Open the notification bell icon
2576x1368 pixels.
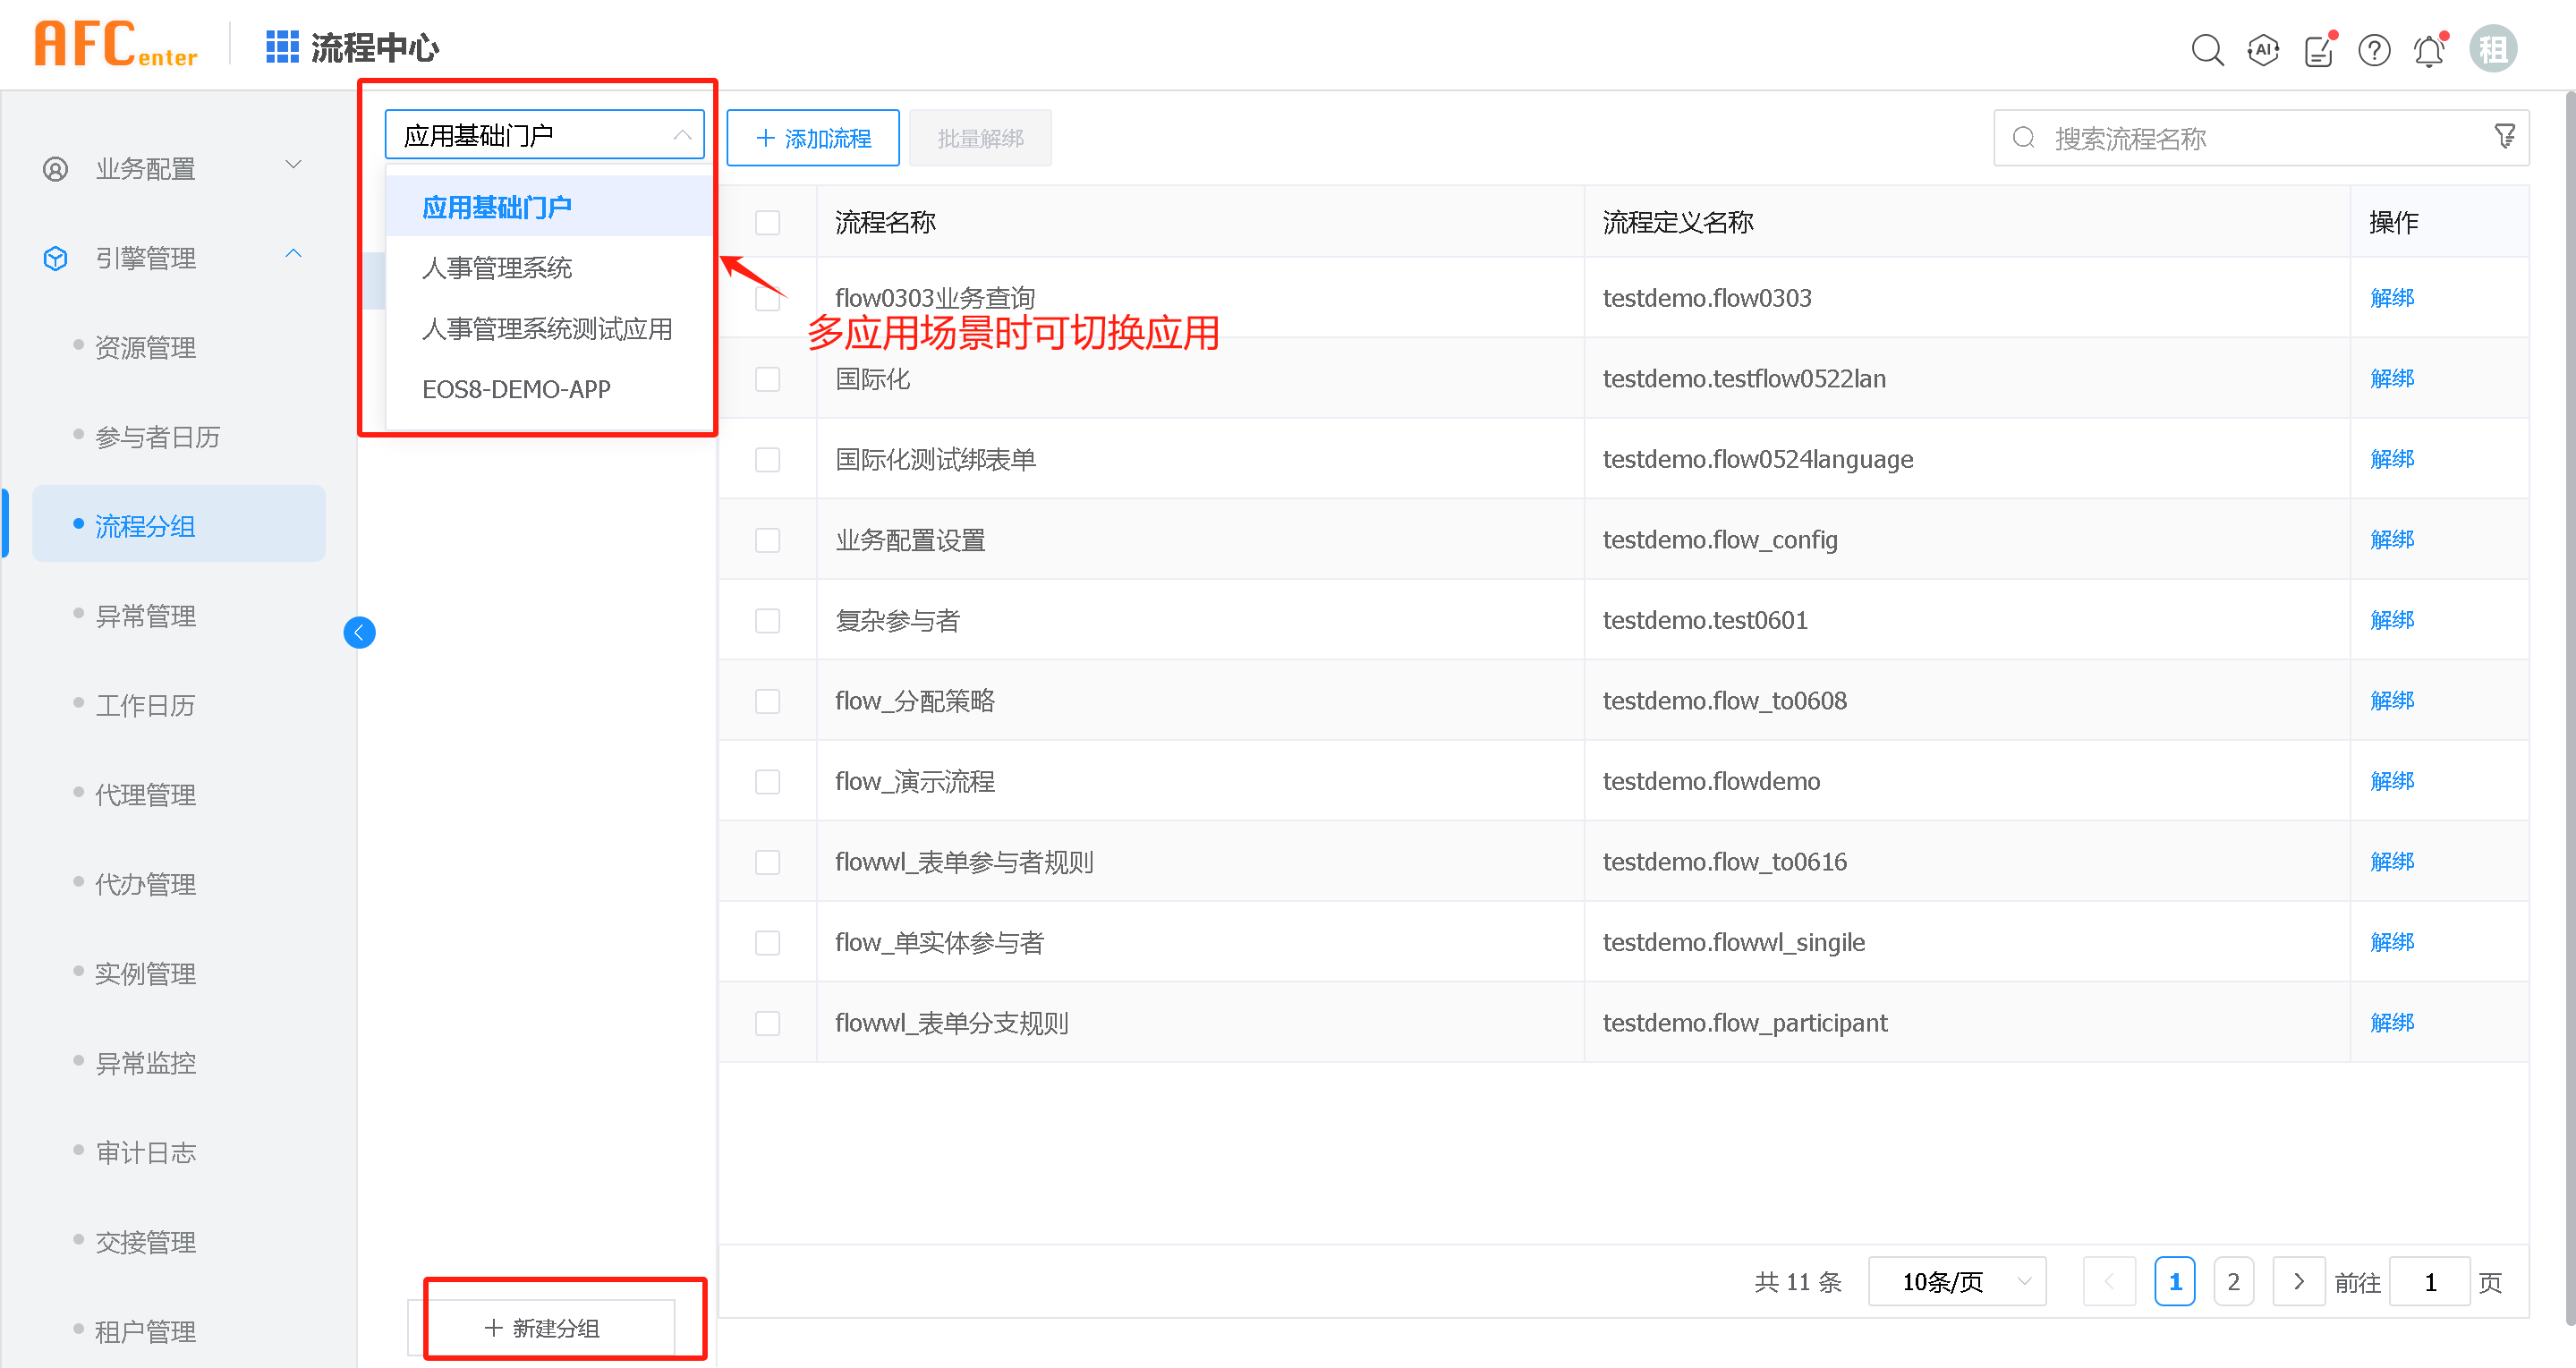point(2428,50)
